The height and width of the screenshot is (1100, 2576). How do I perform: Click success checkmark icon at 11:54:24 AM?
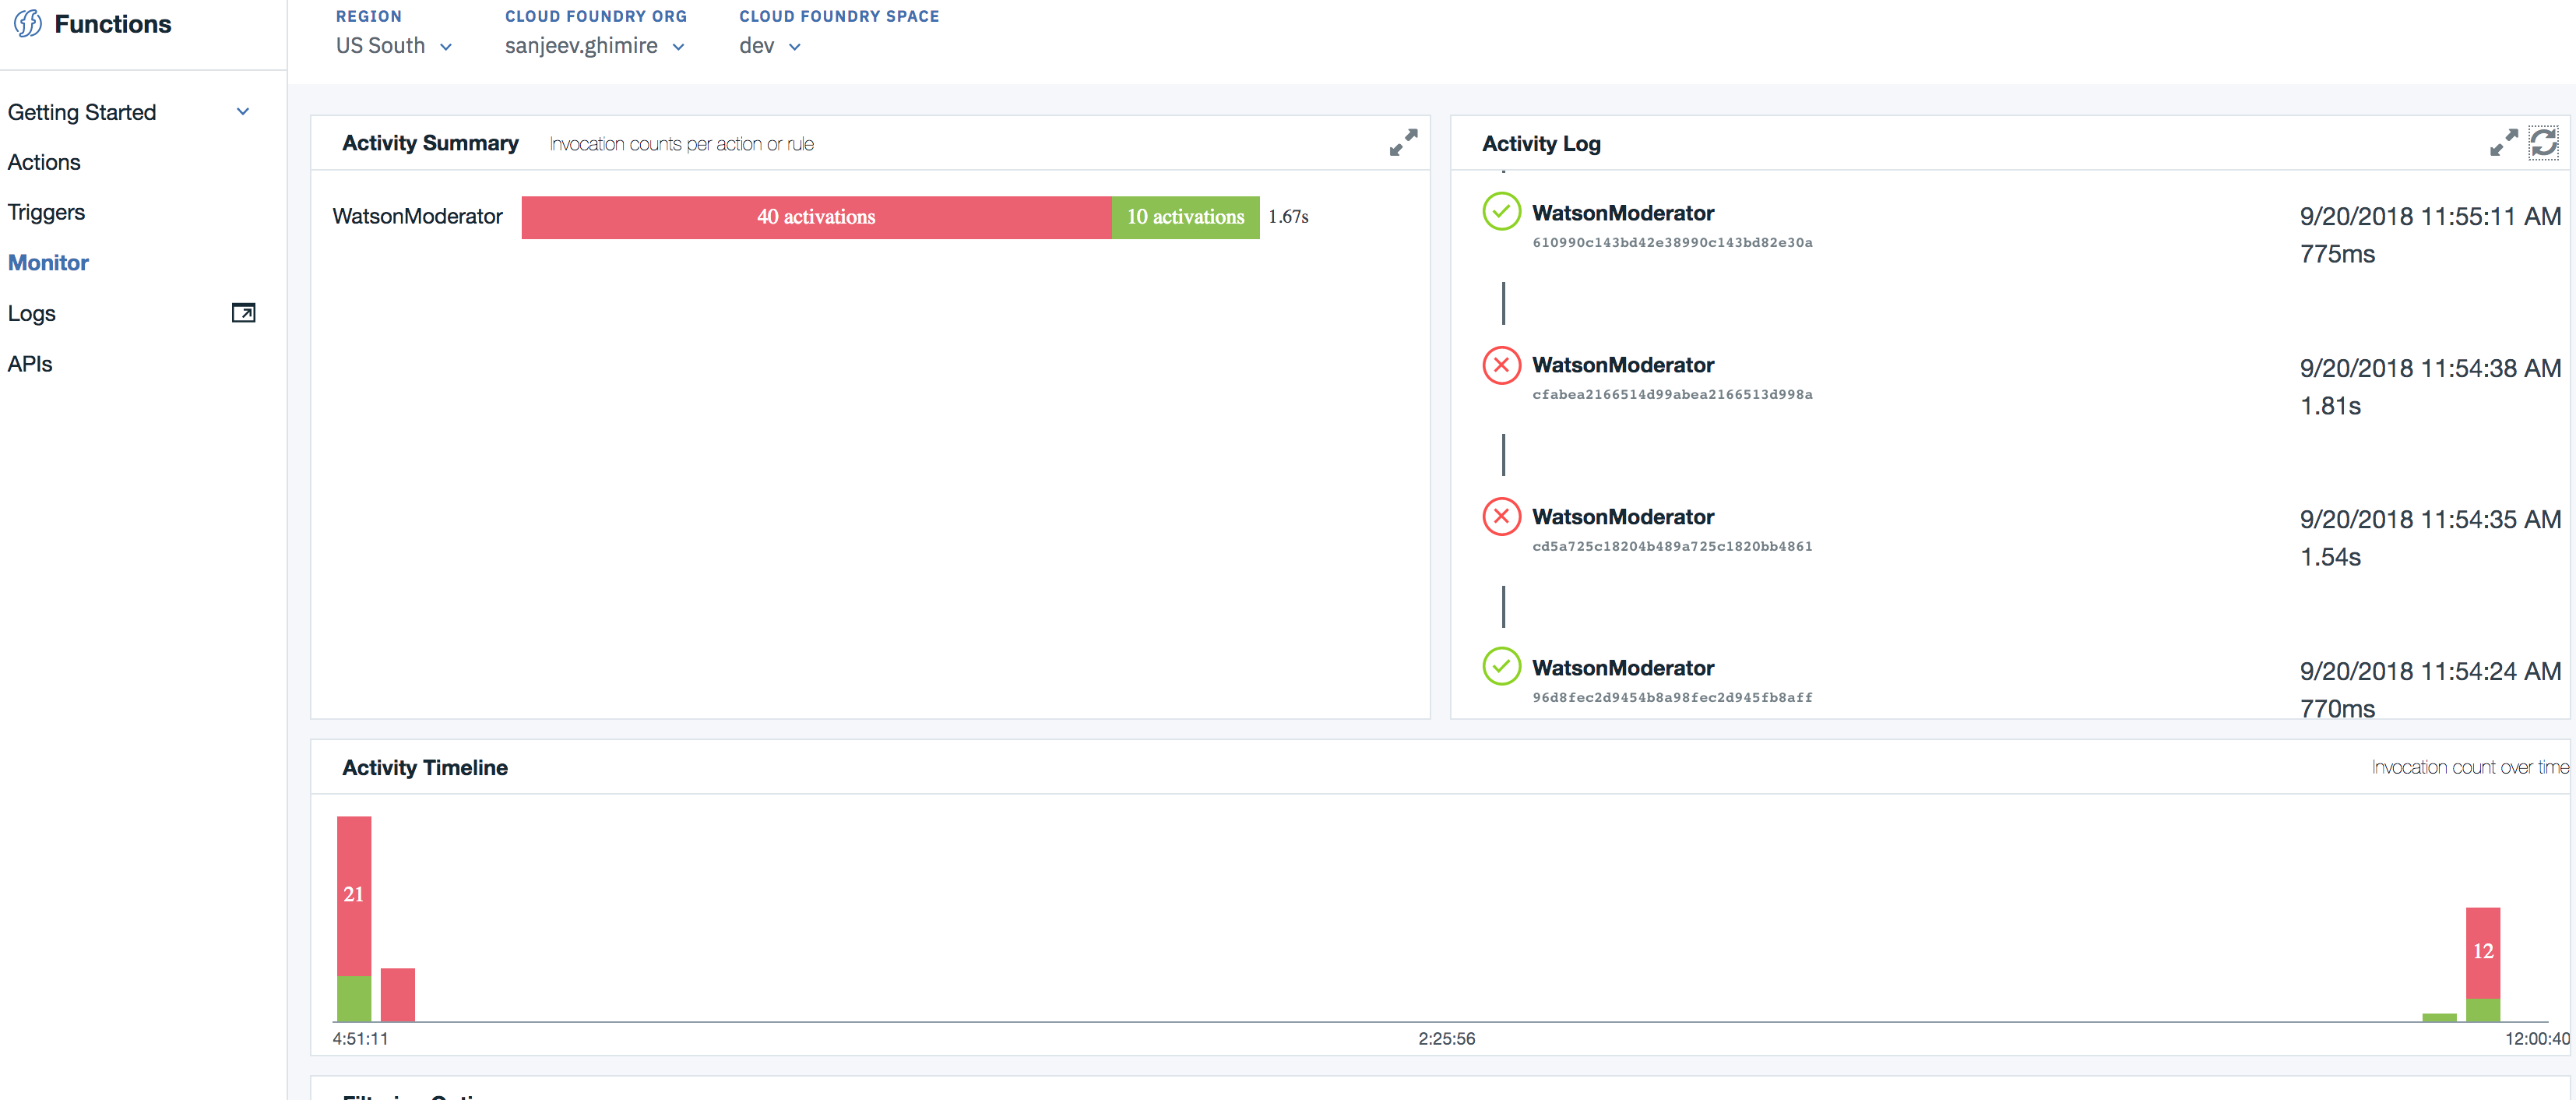tap(1501, 667)
